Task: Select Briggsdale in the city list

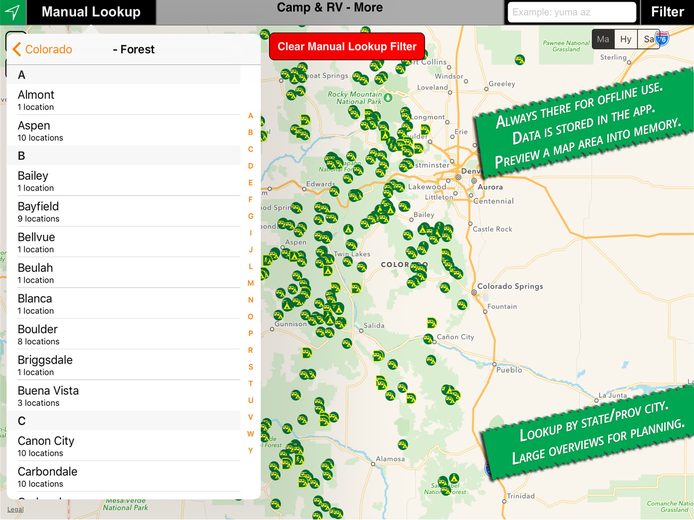Action: coord(124,366)
